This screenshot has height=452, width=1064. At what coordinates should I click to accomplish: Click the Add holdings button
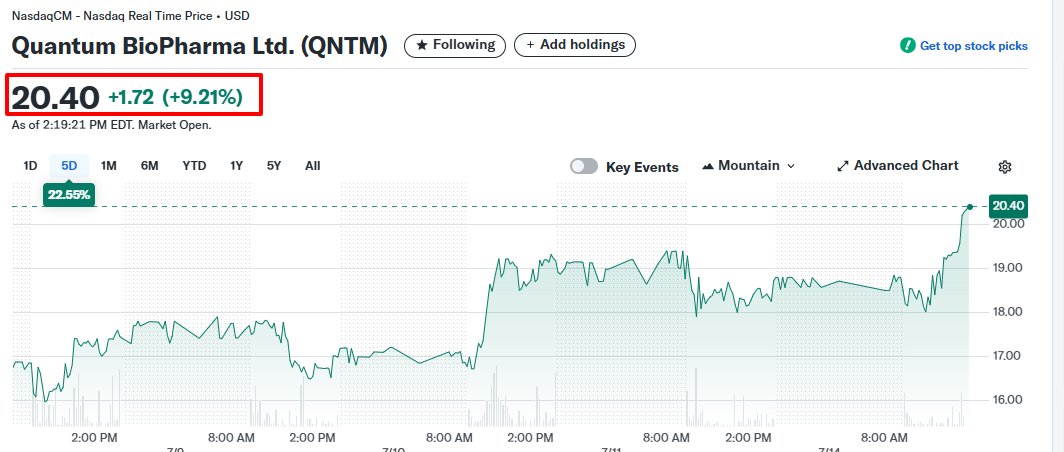(x=575, y=45)
